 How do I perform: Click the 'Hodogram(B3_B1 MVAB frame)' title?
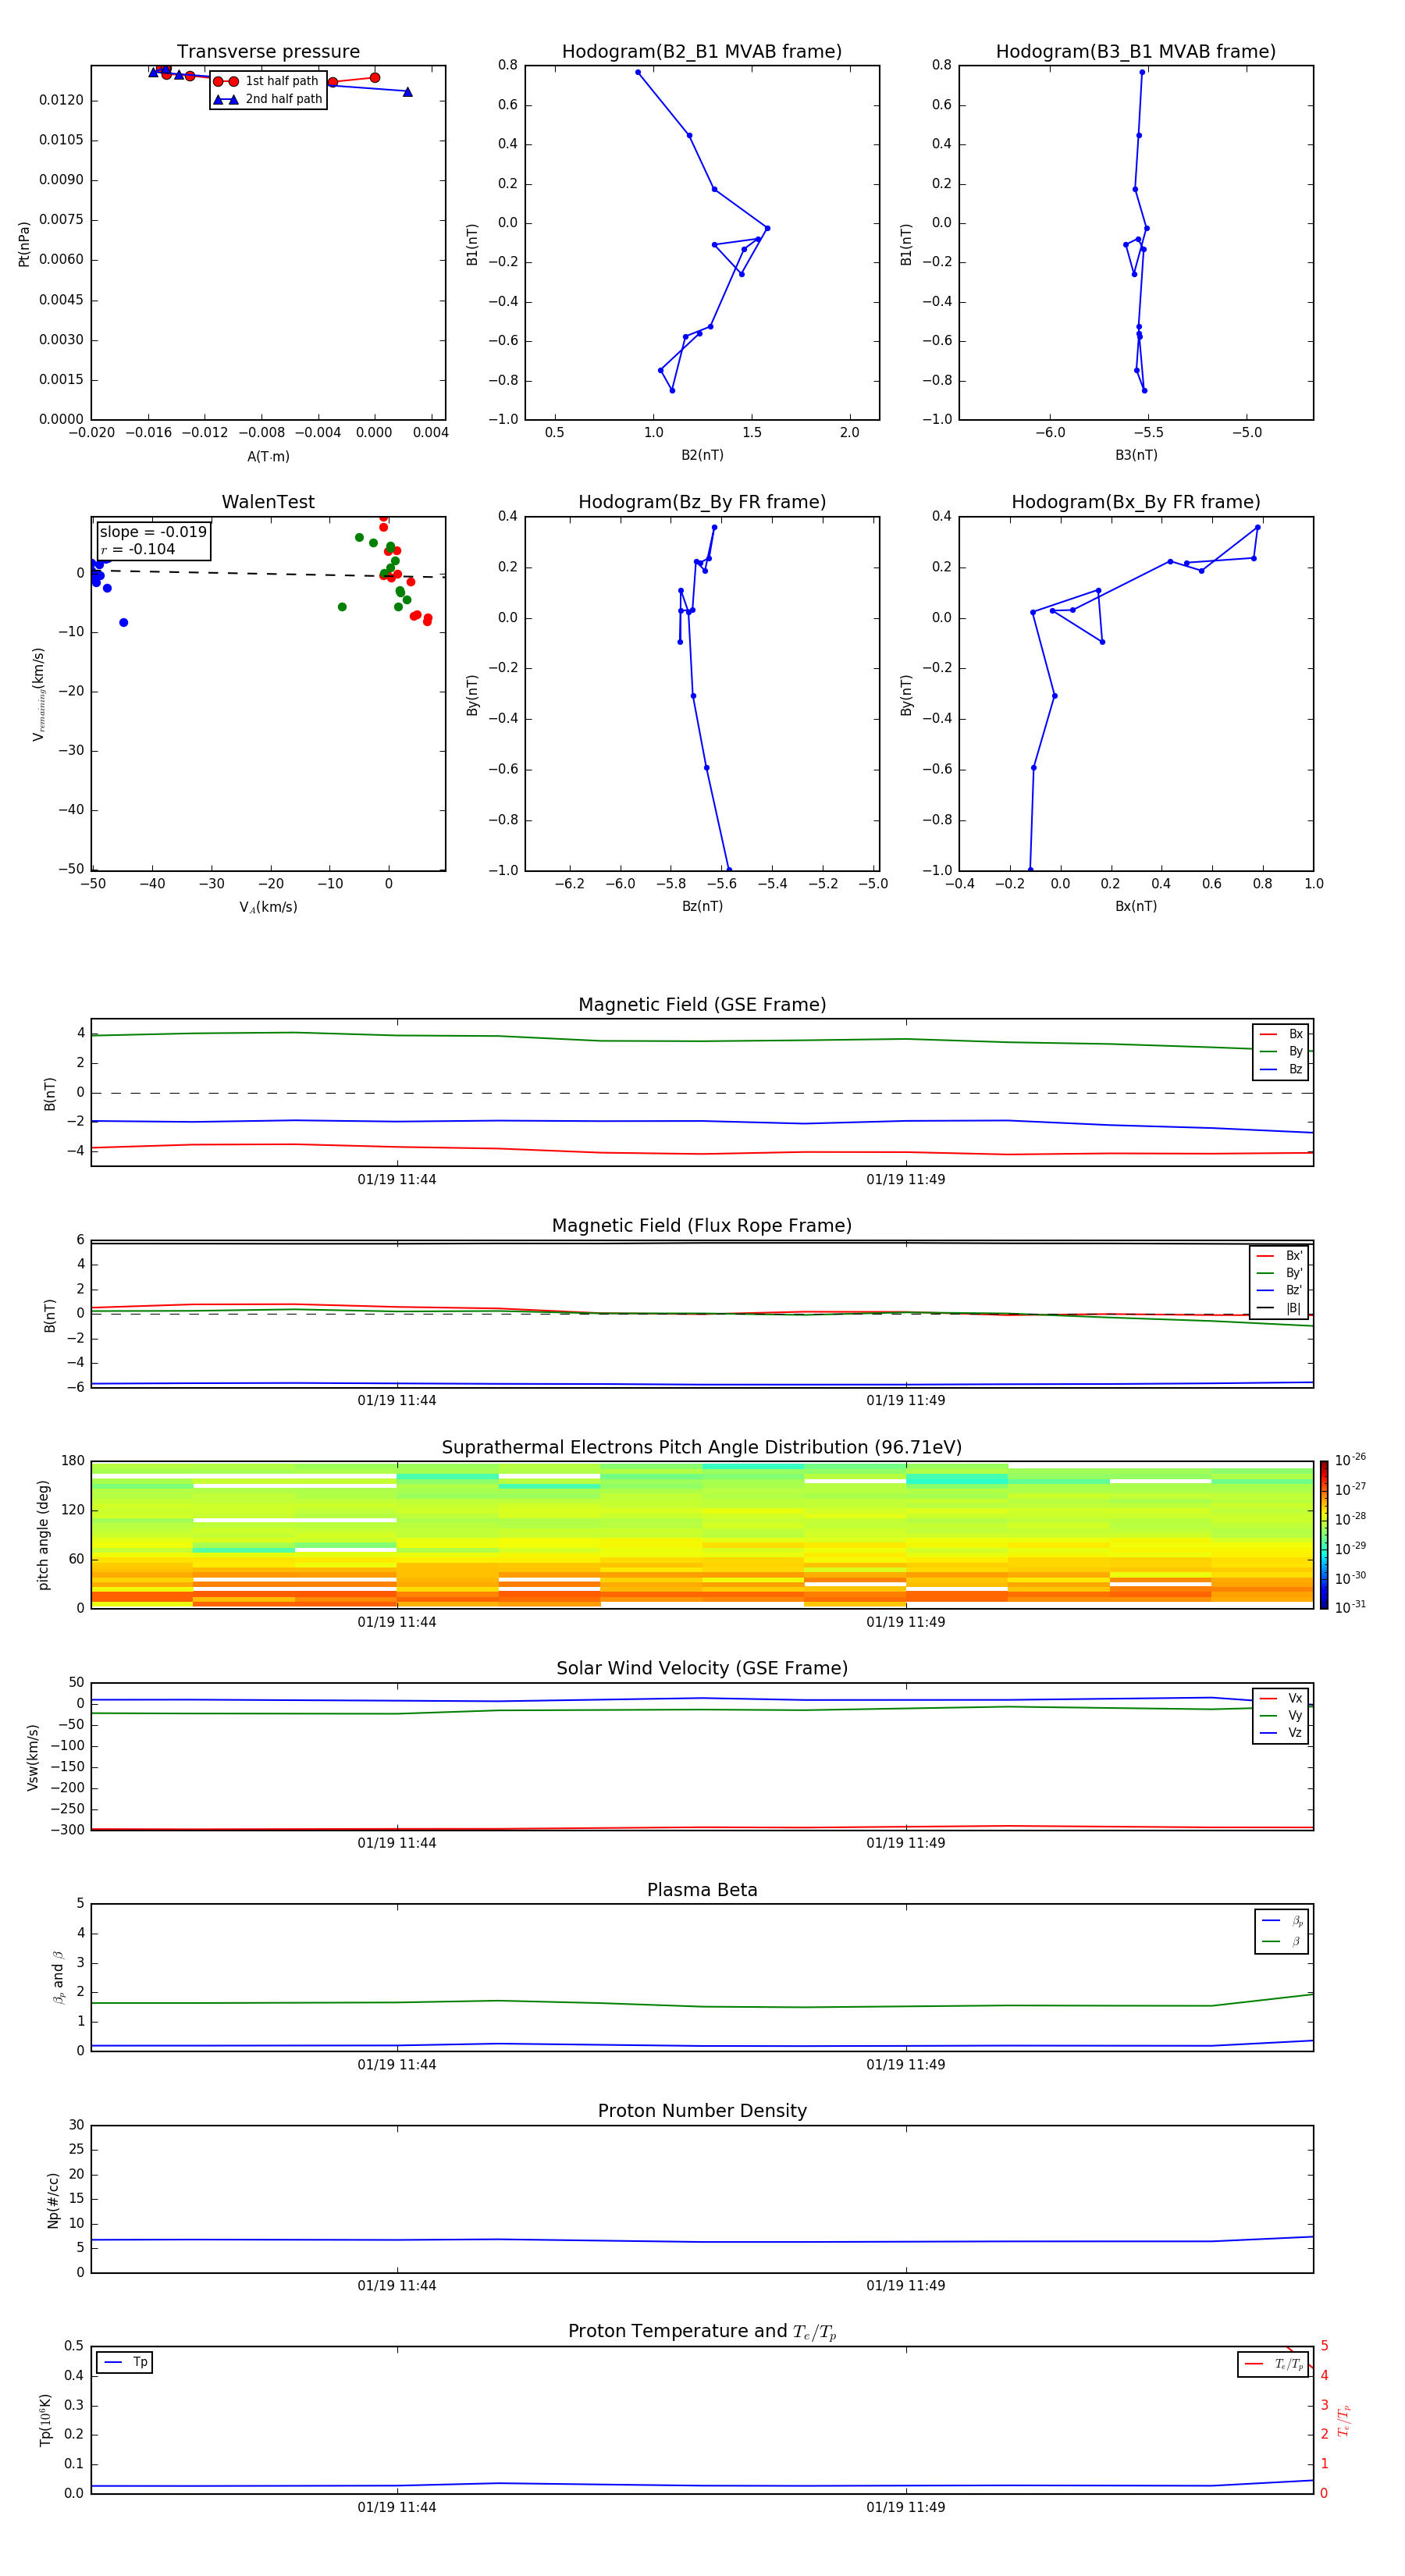[1136, 51]
